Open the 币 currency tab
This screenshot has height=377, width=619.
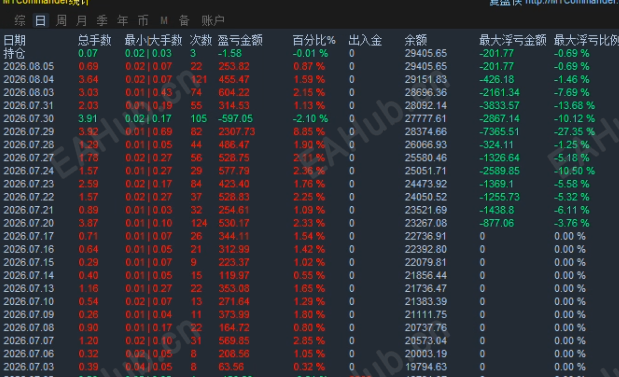coord(143,20)
